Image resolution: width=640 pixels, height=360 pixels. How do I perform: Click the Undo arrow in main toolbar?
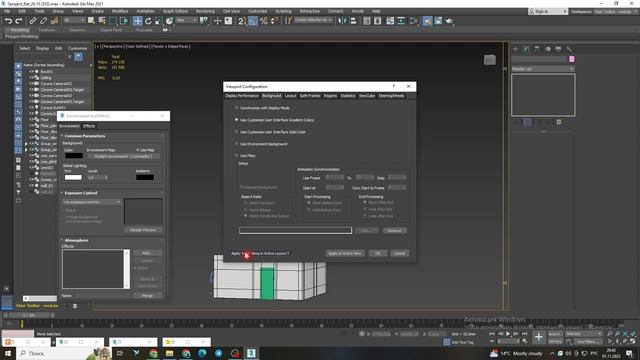coord(8,21)
